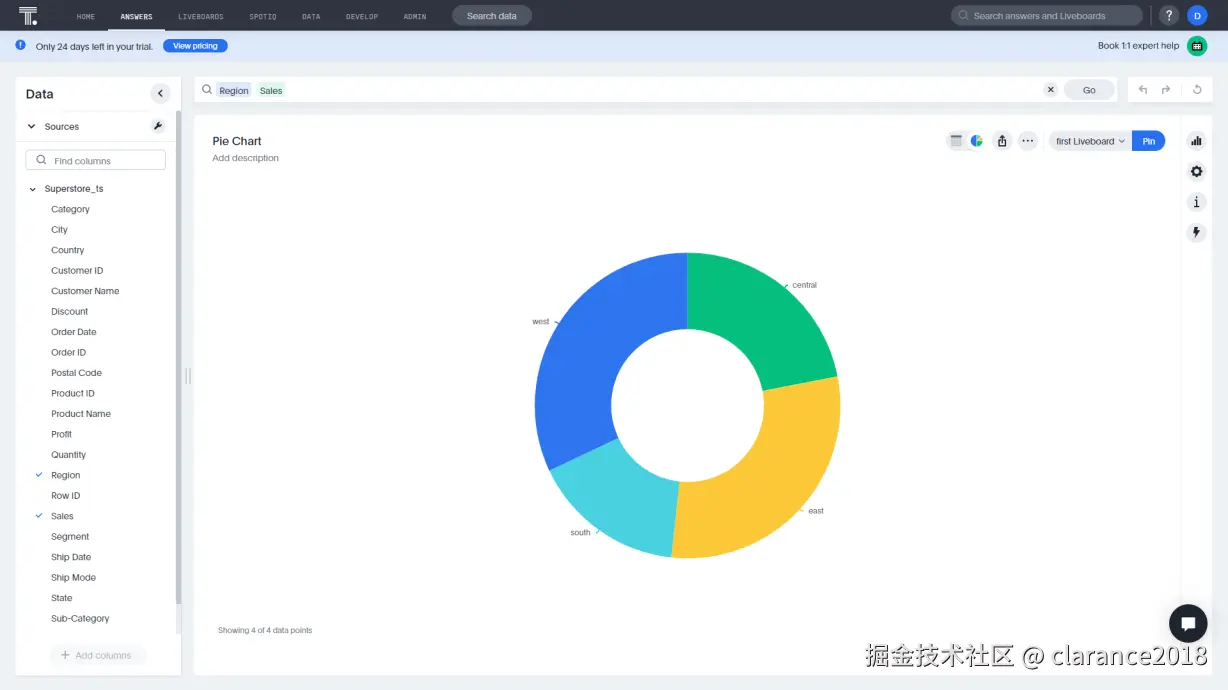The image size is (1228, 690).
Task: Collapse the Data panel with the chevron
Action: (160, 93)
